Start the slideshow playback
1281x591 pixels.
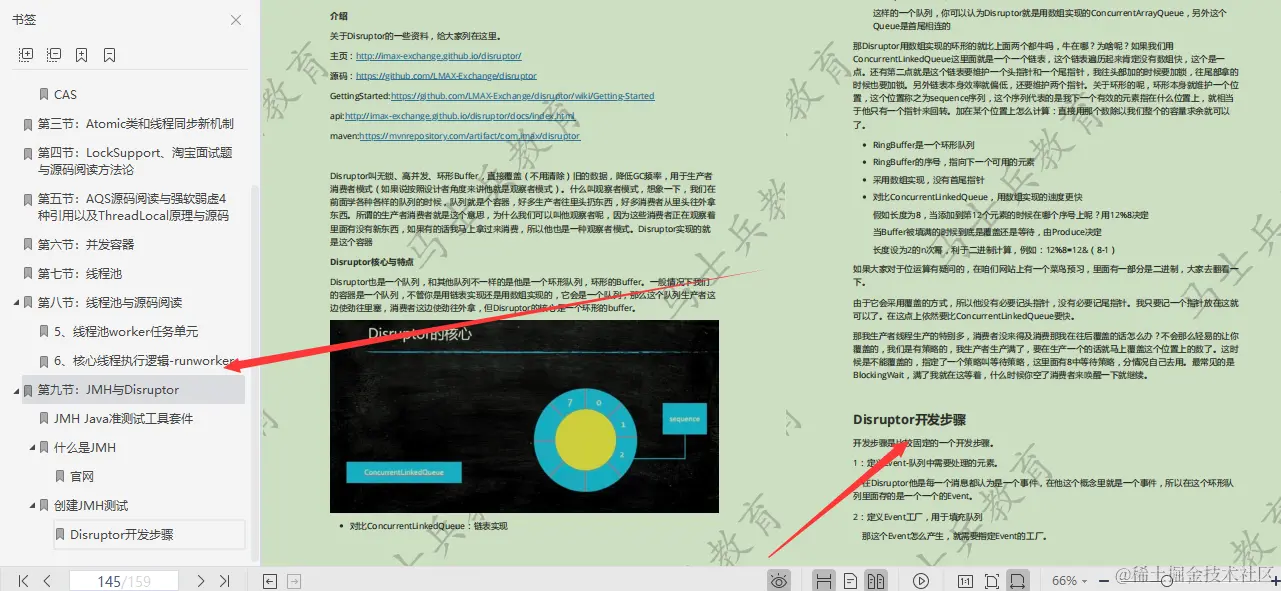pyautogui.click(x=921, y=581)
